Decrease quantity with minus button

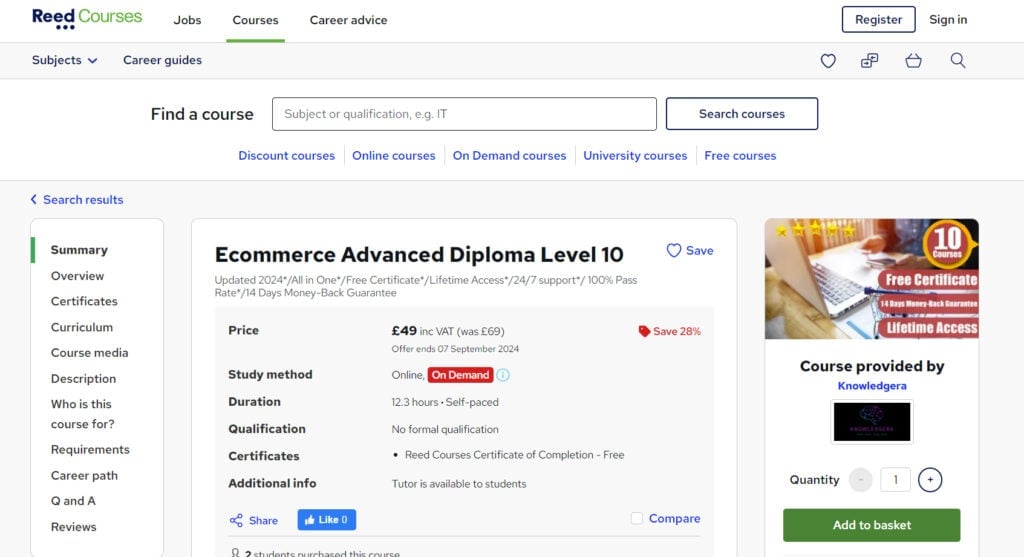click(861, 480)
